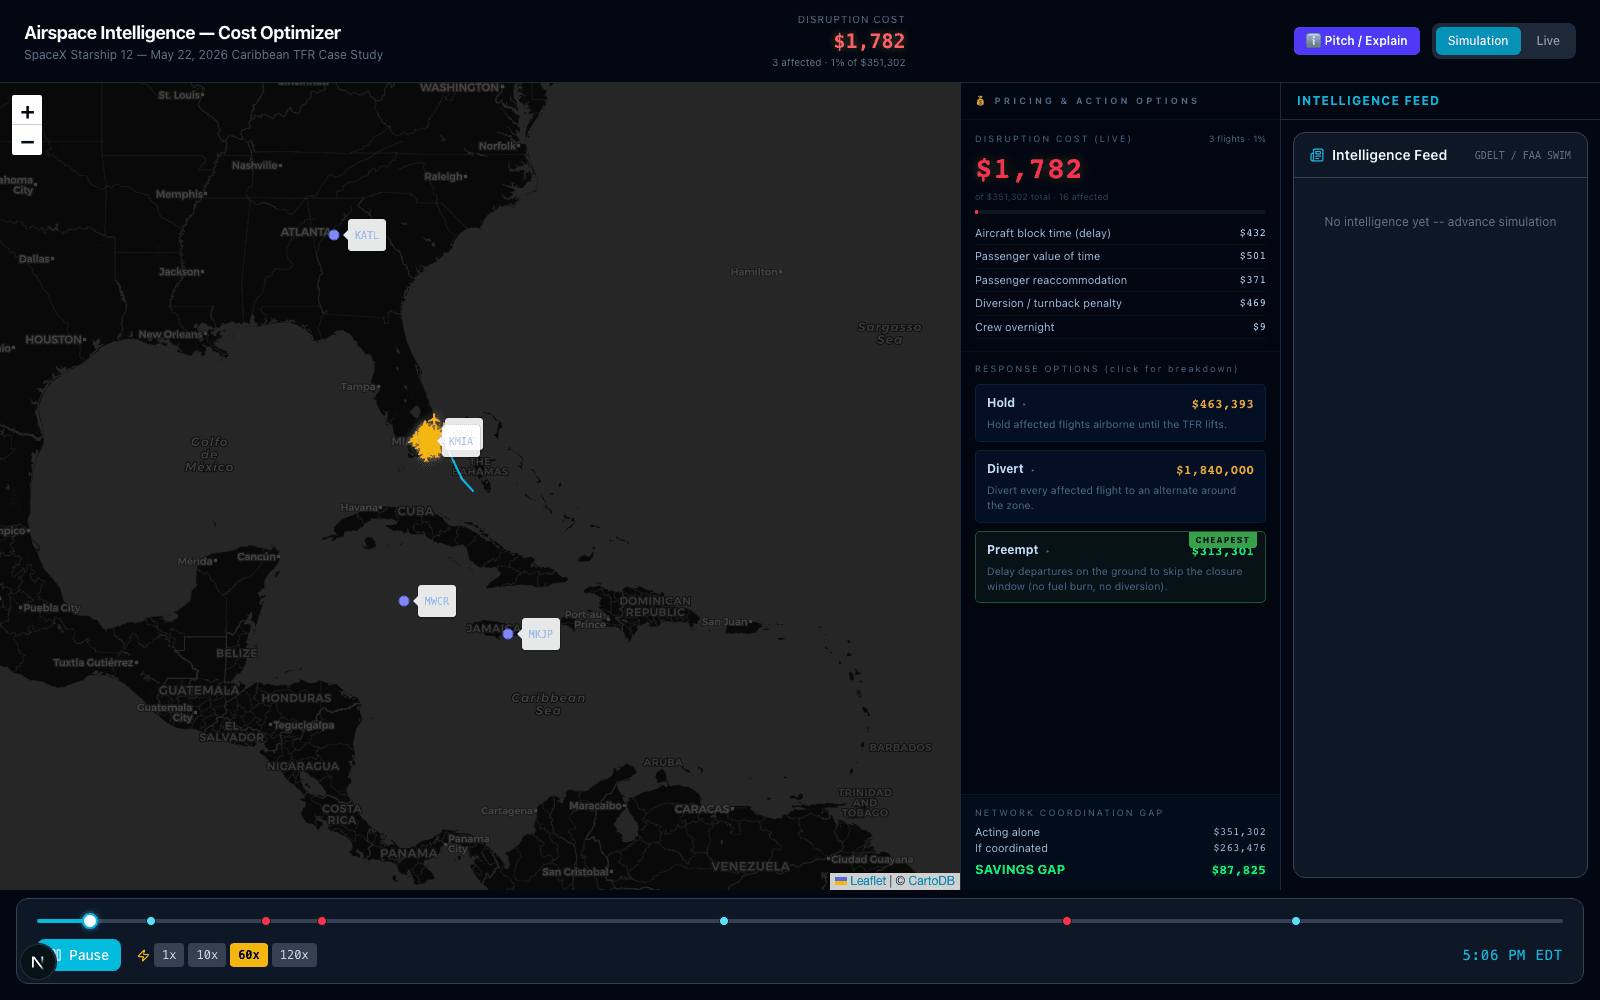The height and width of the screenshot is (1000, 1600).
Task: Click the Leaflet flag icon in attribution
Action: pos(841,881)
